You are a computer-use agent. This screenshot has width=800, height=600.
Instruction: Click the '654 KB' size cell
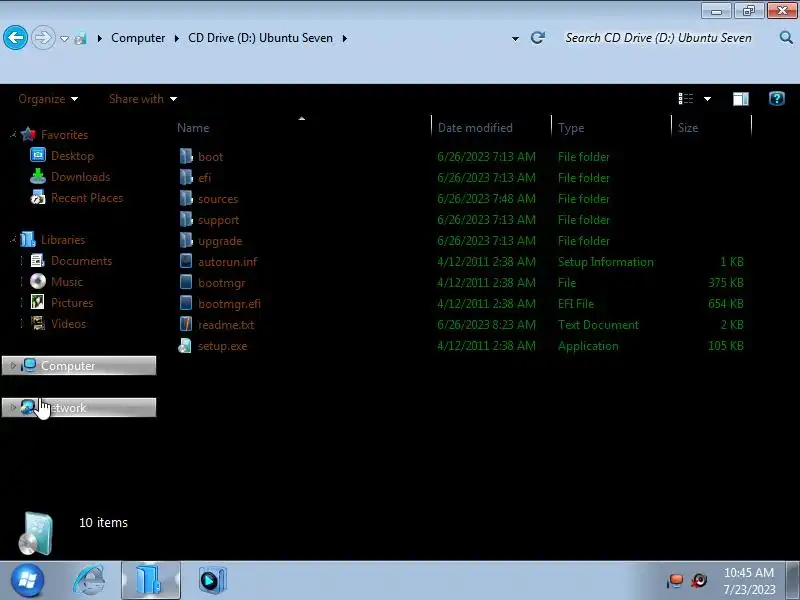pos(726,304)
